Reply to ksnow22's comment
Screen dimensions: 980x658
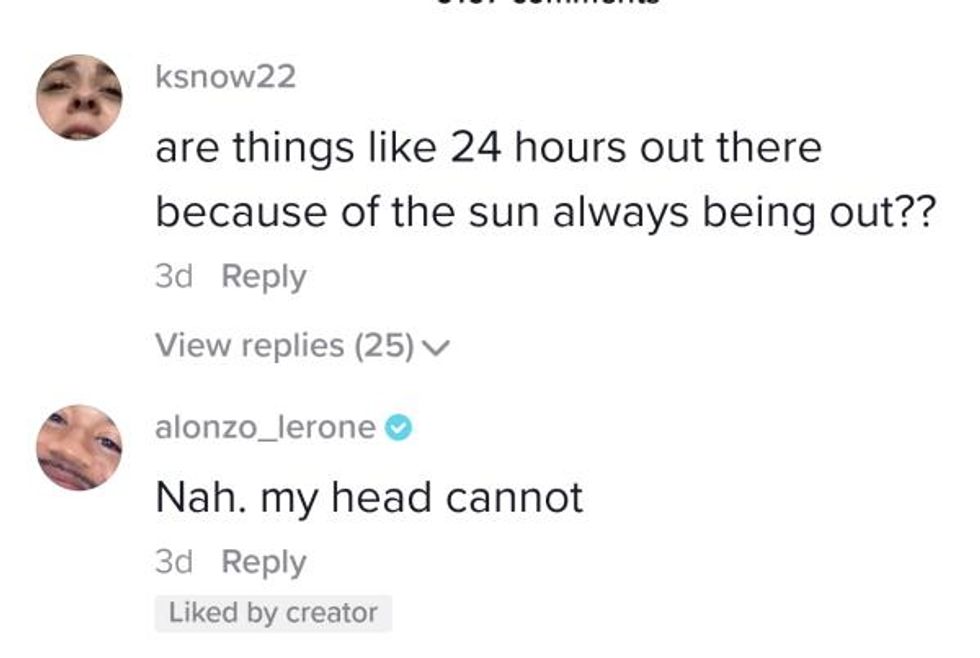(263, 277)
